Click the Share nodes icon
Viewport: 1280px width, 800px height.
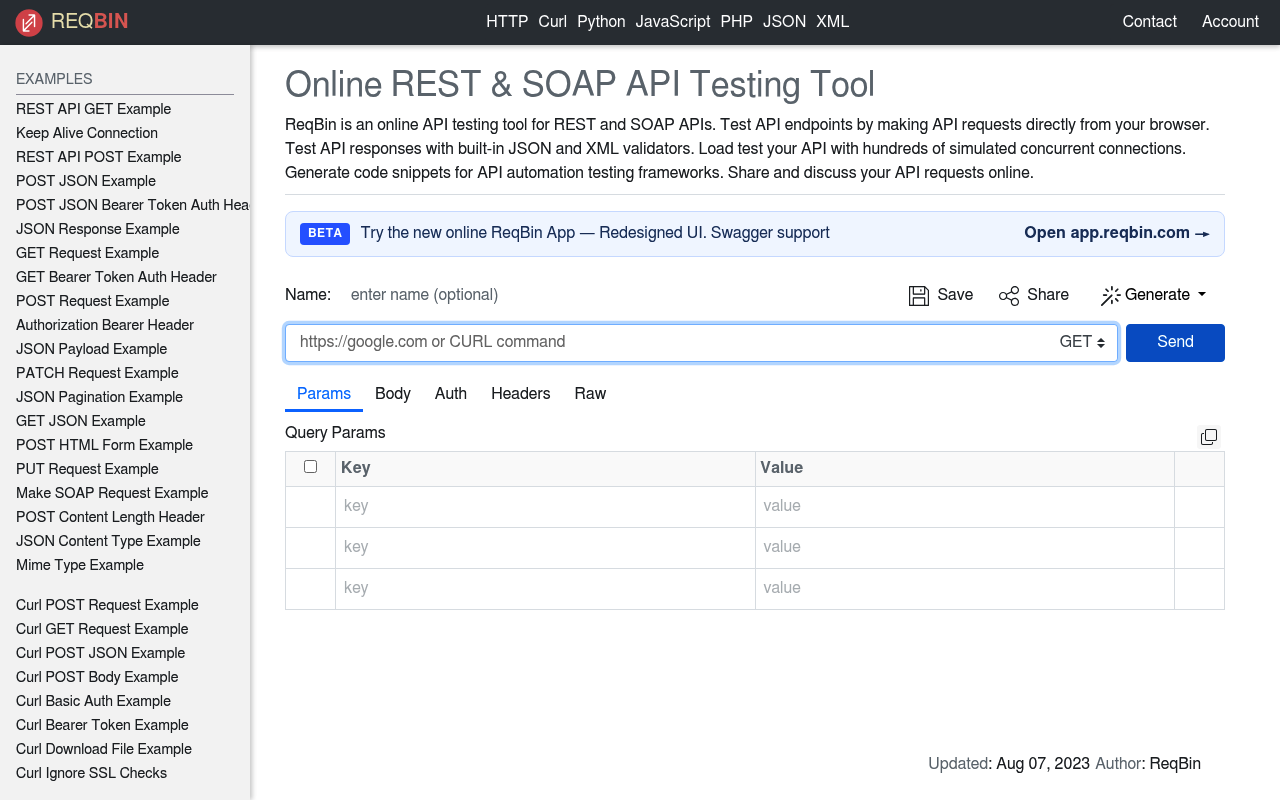click(1009, 295)
